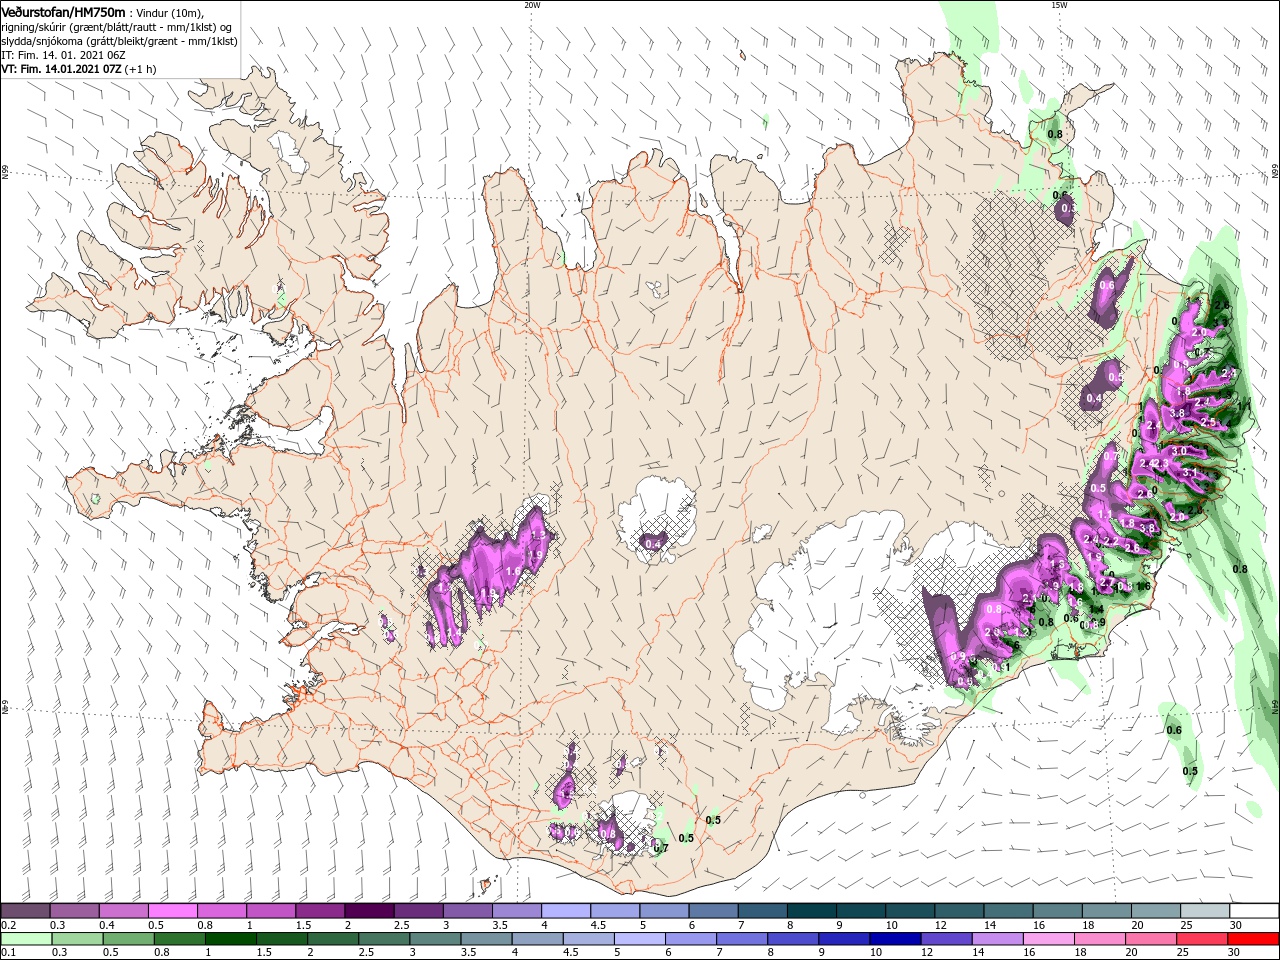Screen dimensions: 1280x960
Task: Click the dark teal 8 snow legend swatch
Action: point(811,911)
